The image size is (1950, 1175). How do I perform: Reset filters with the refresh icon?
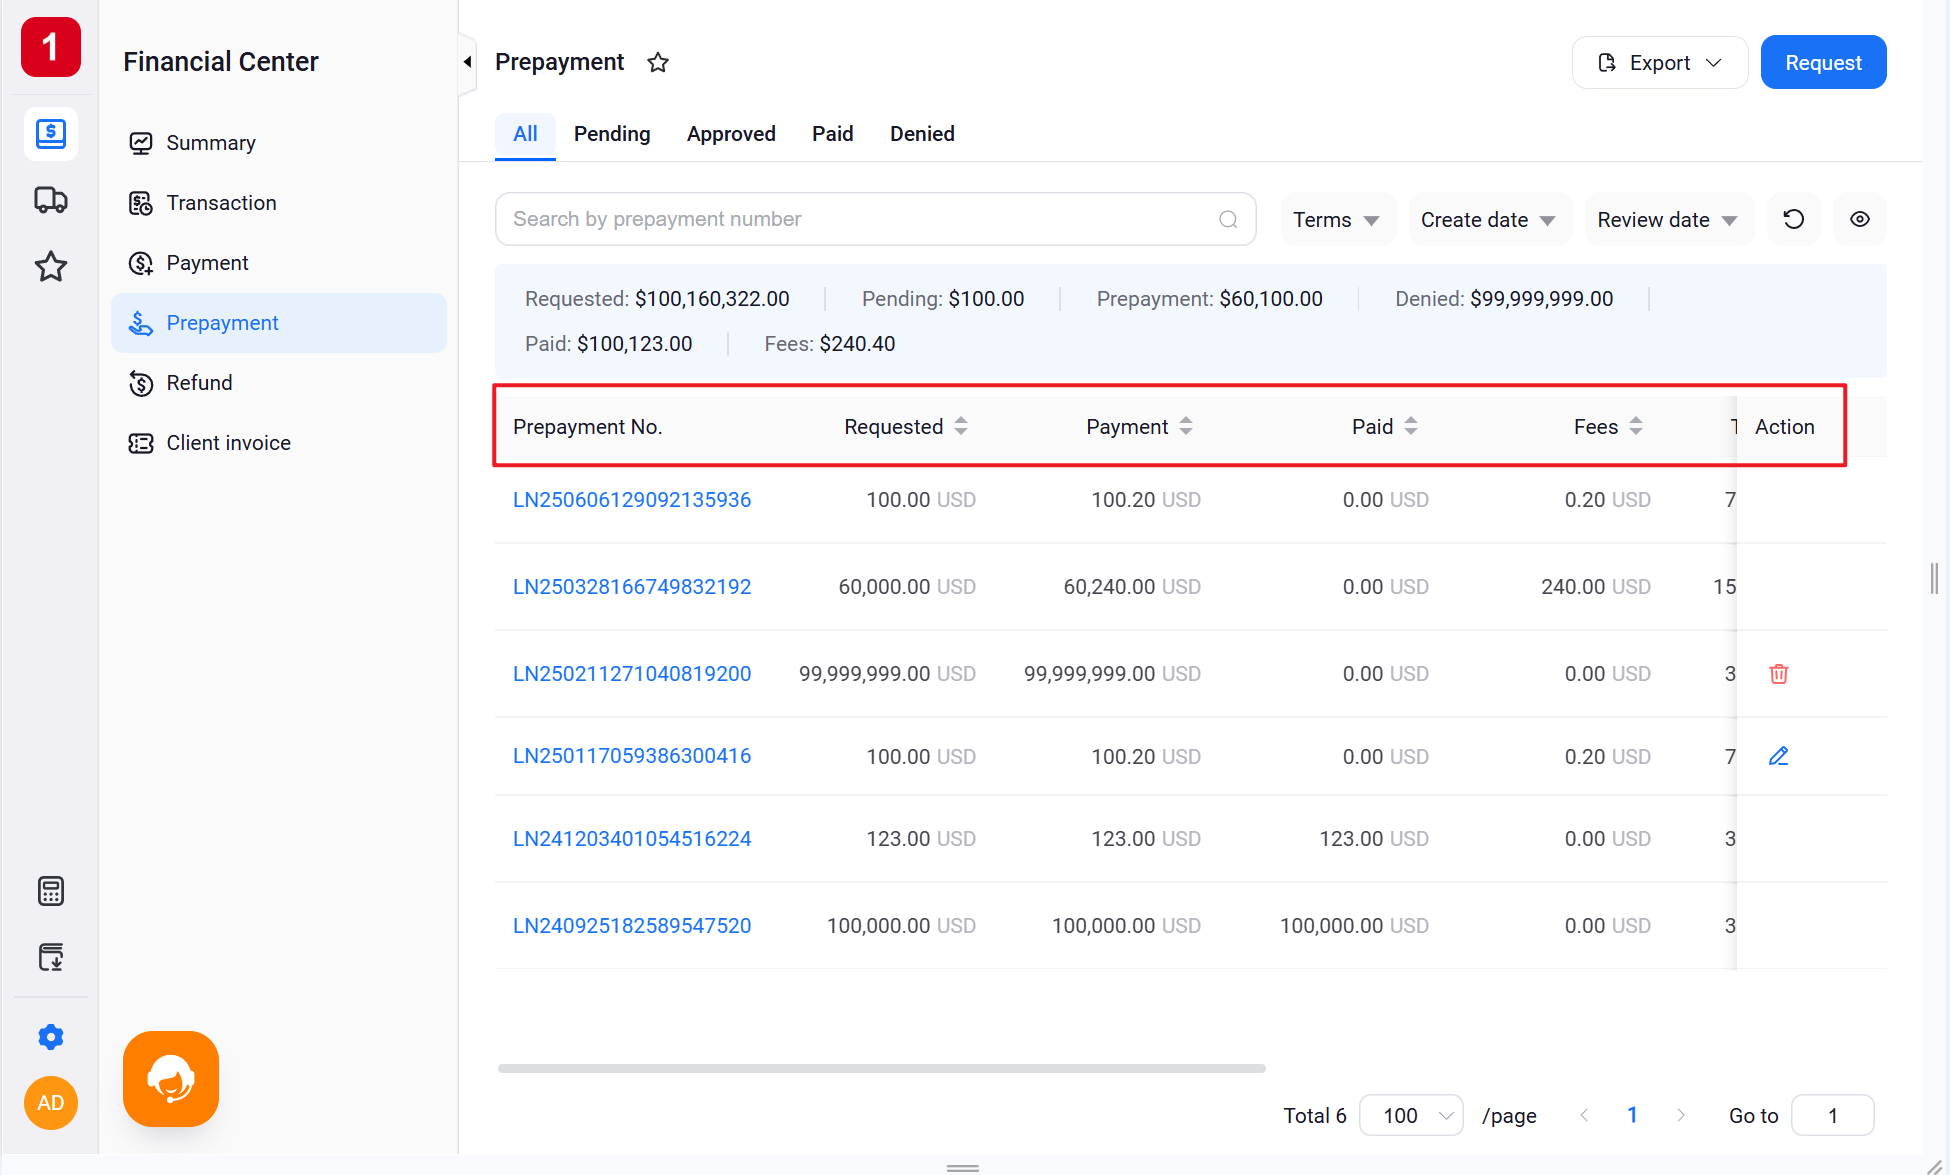(1794, 219)
